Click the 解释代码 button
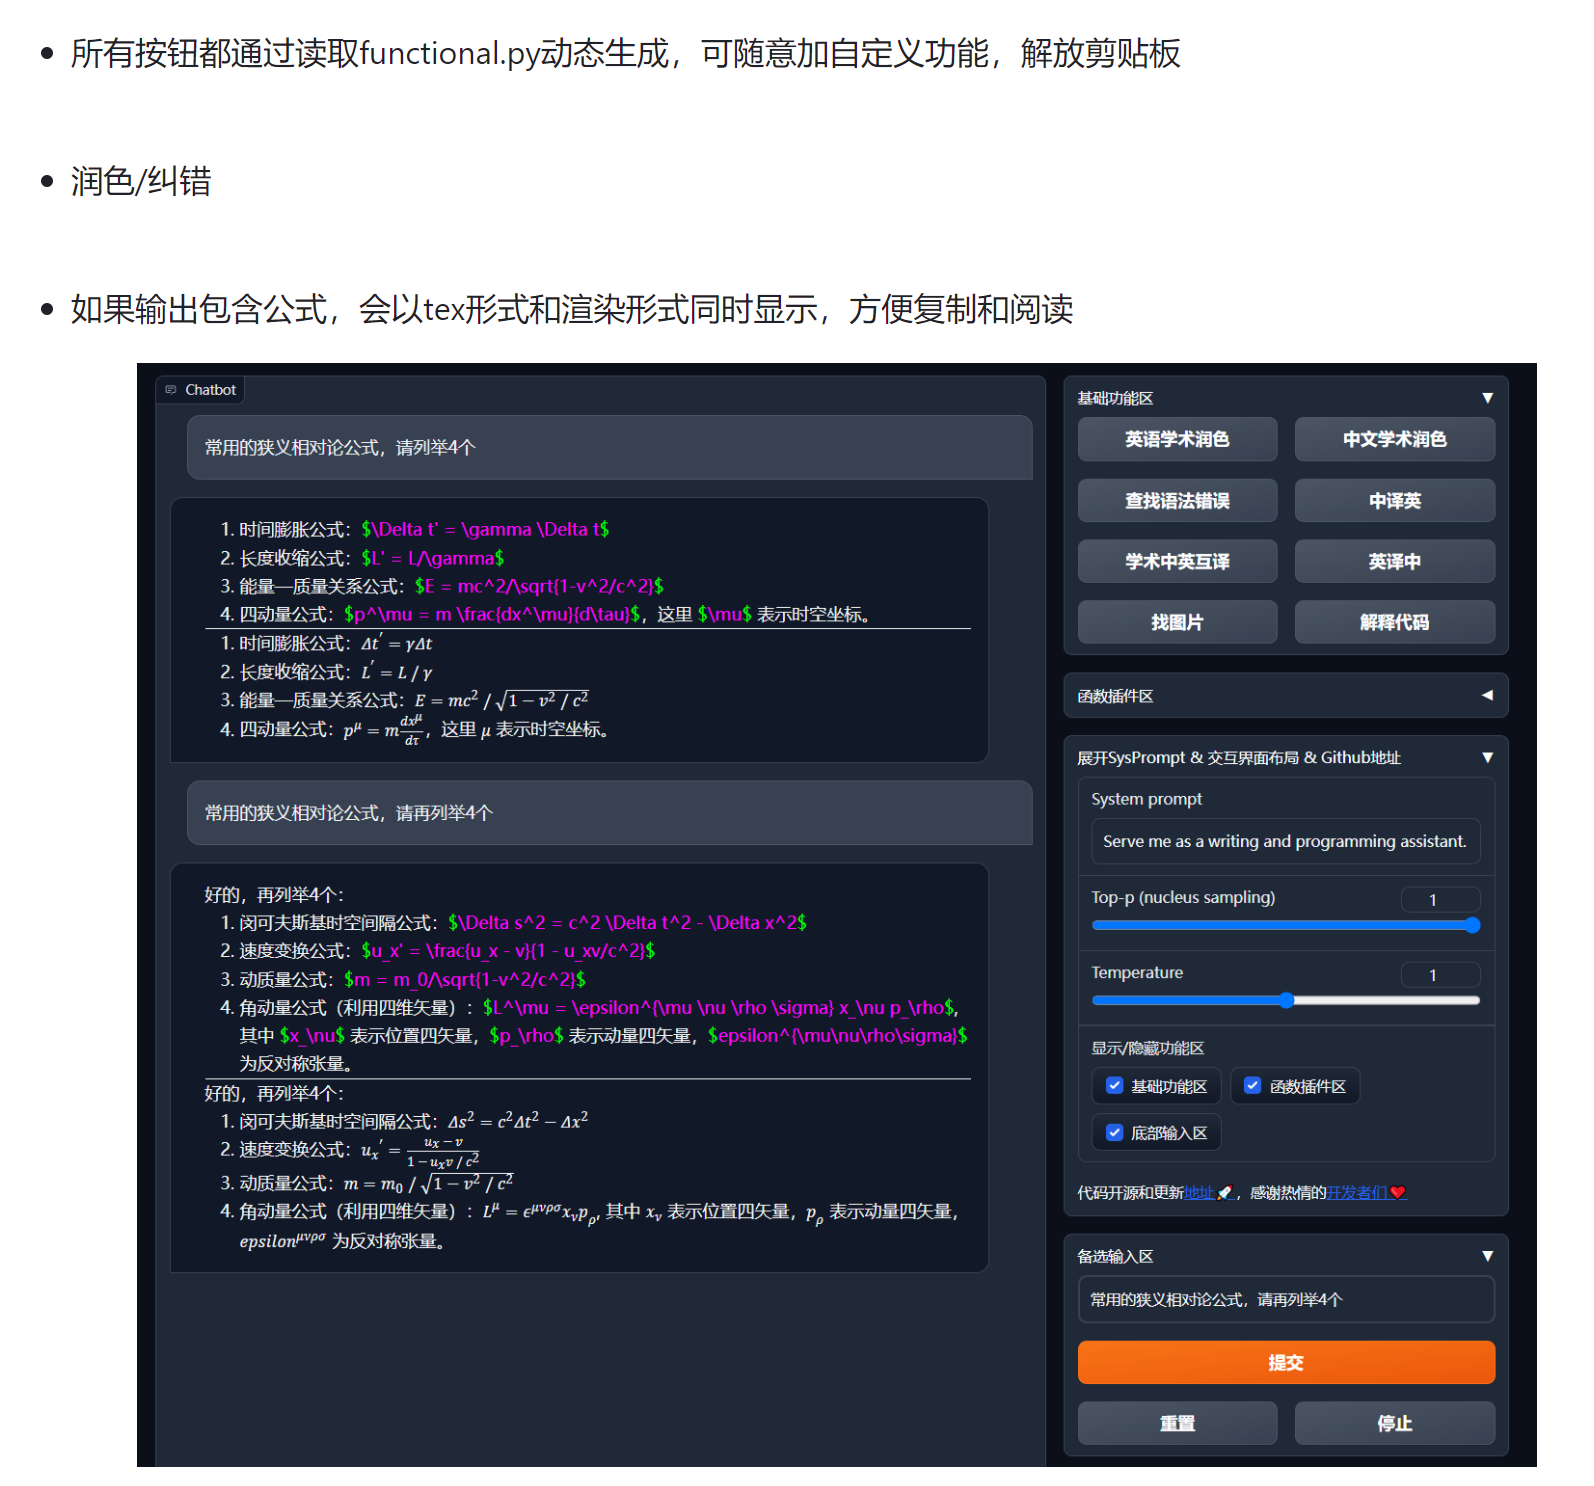Screen dimensions: 1594x1486 point(1394,622)
